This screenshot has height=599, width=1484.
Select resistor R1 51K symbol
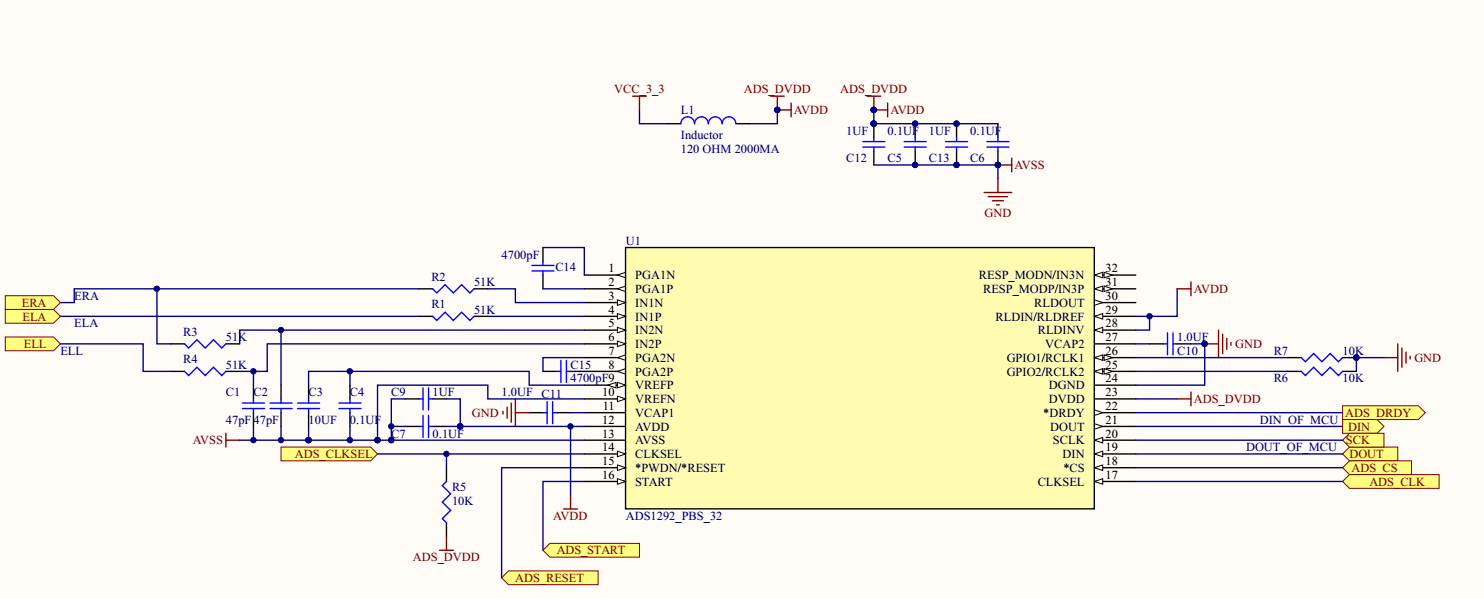coord(454,316)
